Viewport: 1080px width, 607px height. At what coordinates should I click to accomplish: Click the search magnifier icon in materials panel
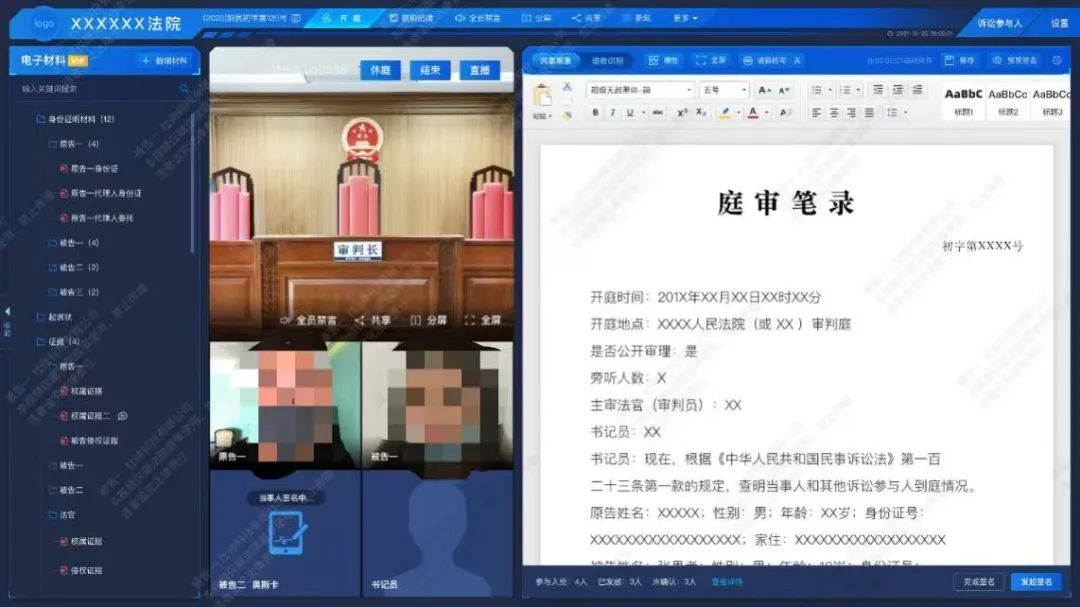click(x=184, y=89)
